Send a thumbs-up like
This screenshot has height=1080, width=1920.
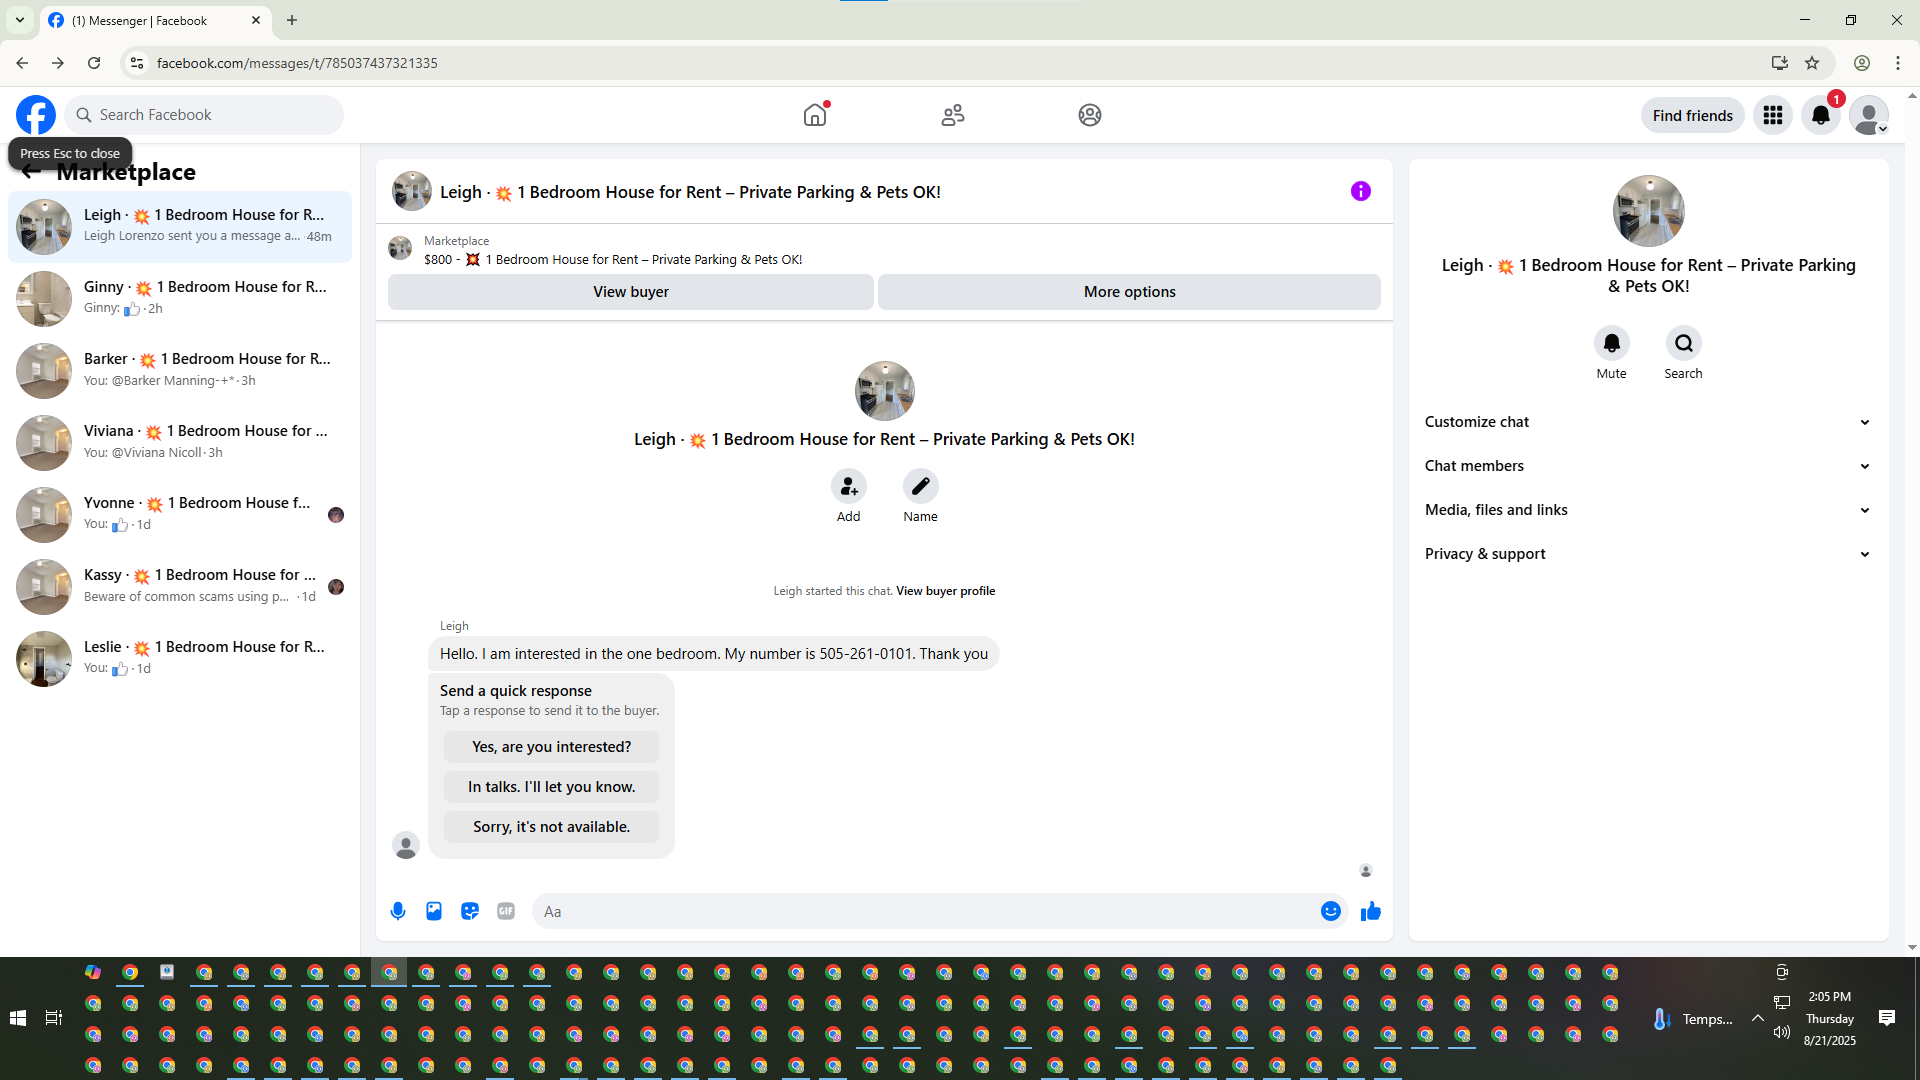(1370, 911)
